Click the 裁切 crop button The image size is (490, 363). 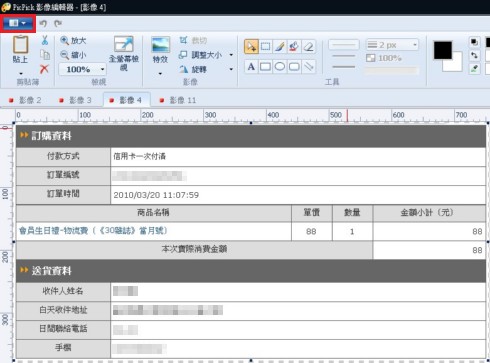point(193,40)
